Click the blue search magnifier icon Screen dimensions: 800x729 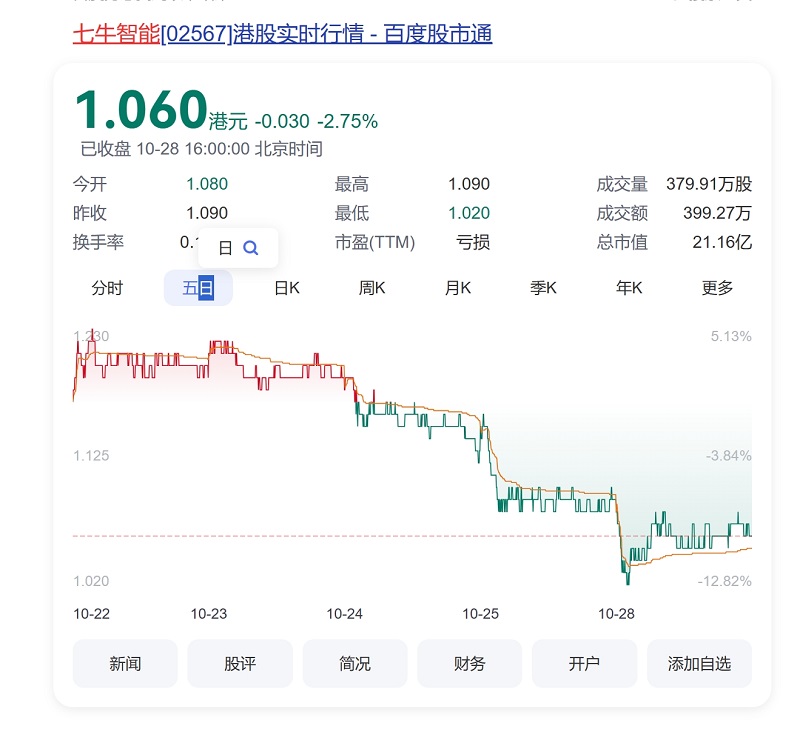coord(251,248)
